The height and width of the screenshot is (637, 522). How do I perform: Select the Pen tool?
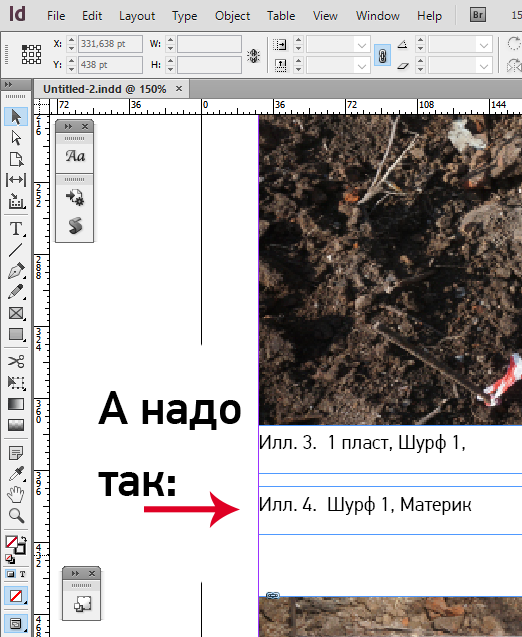(x=16, y=271)
